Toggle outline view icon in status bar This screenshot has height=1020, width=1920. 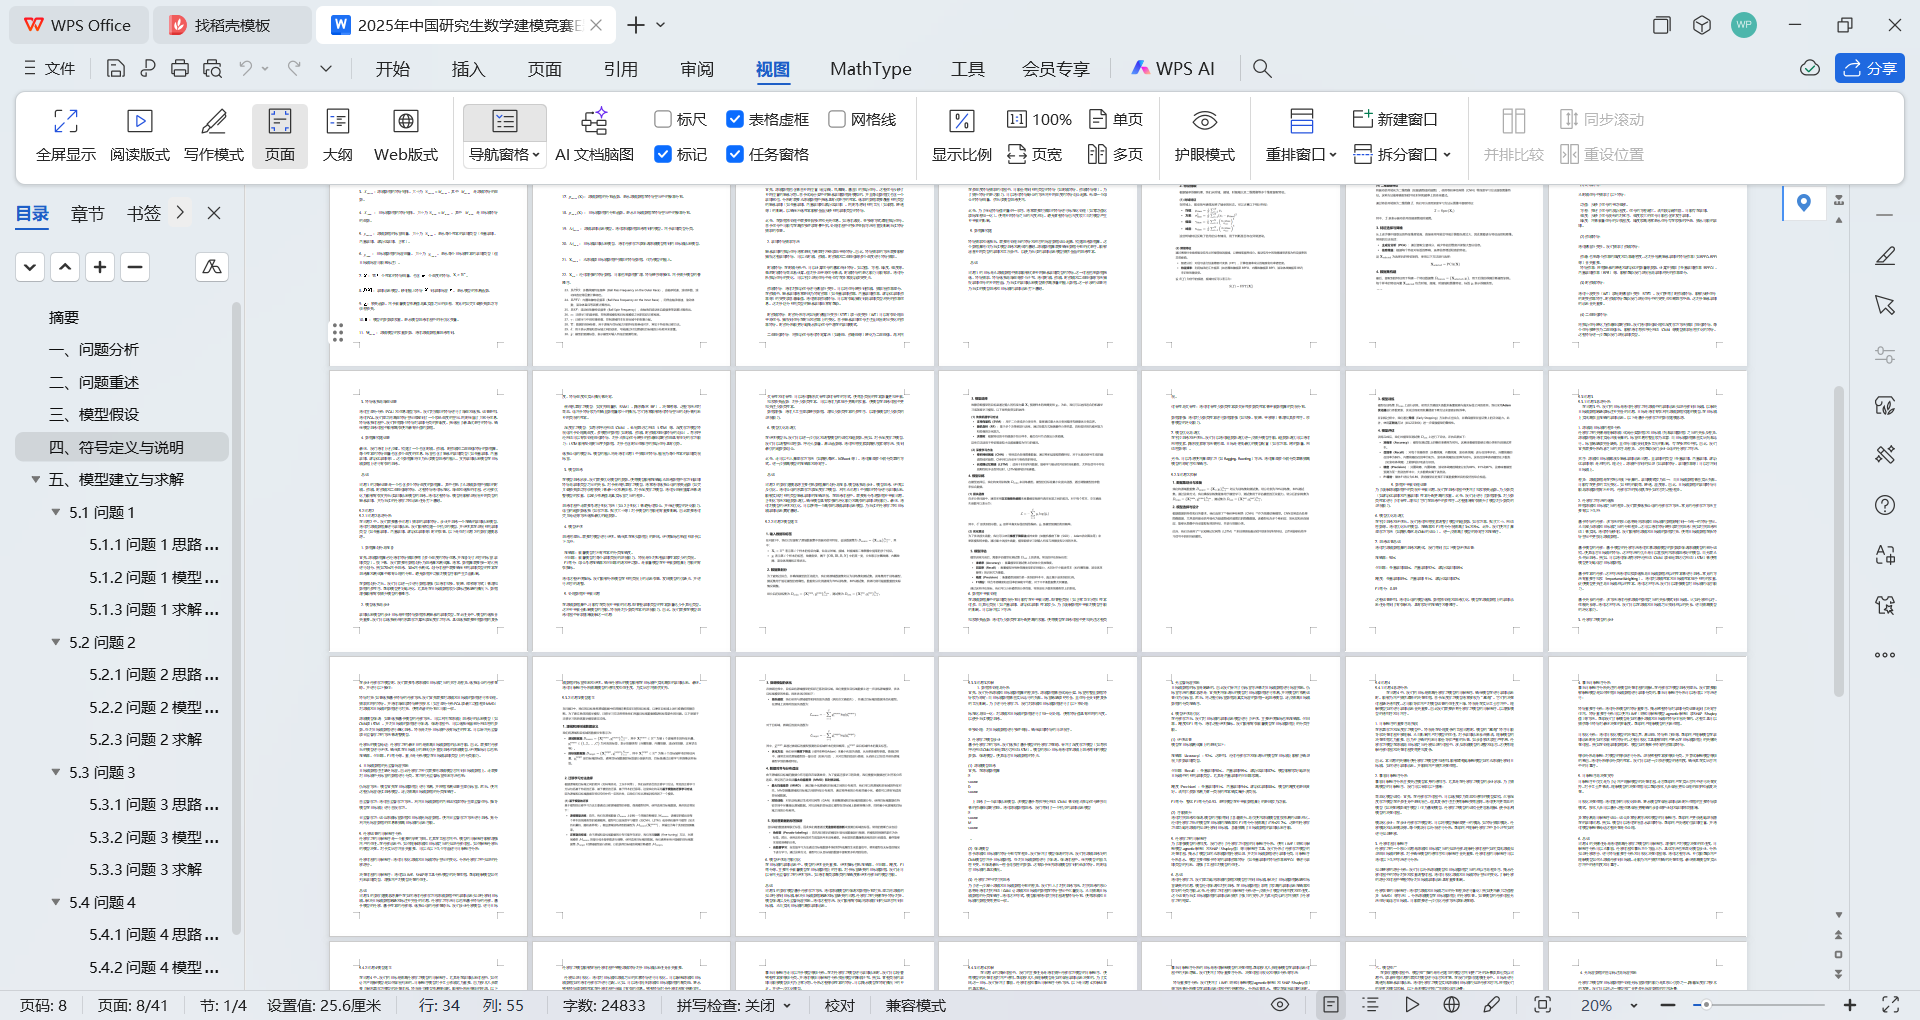pyautogui.click(x=1370, y=1005)
